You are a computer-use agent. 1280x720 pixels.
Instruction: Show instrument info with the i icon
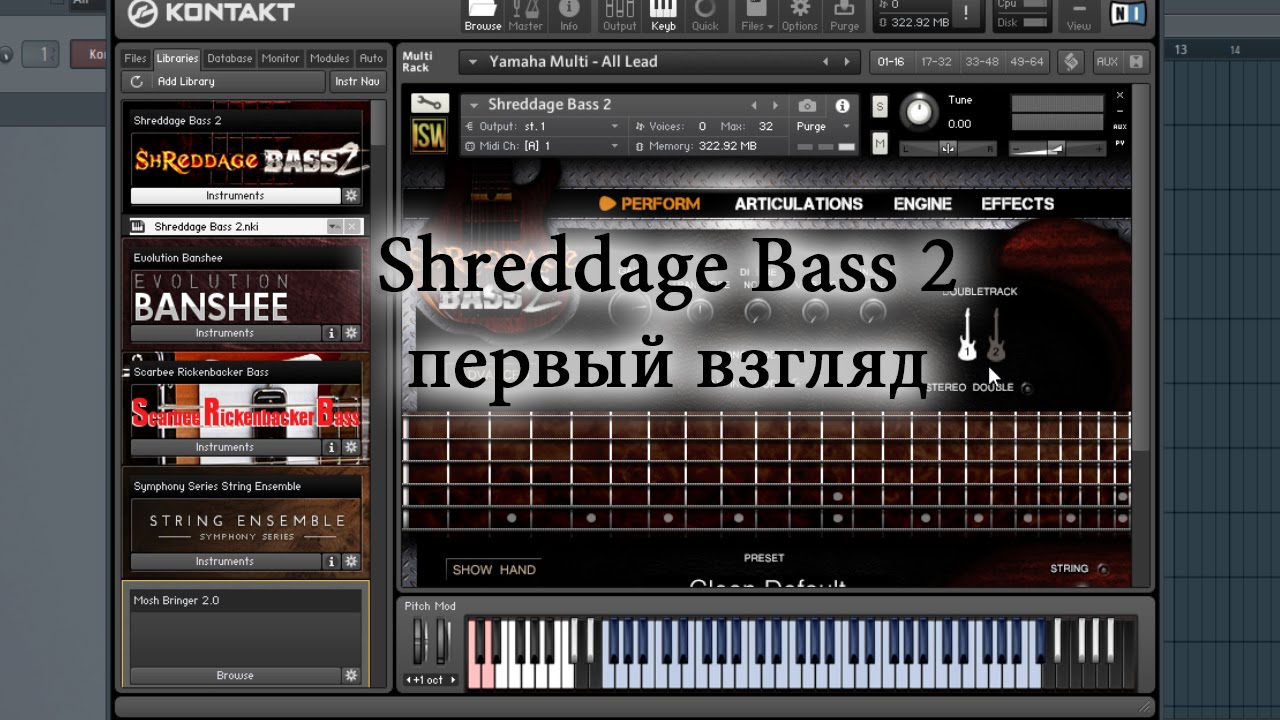[x=842, y=105]
